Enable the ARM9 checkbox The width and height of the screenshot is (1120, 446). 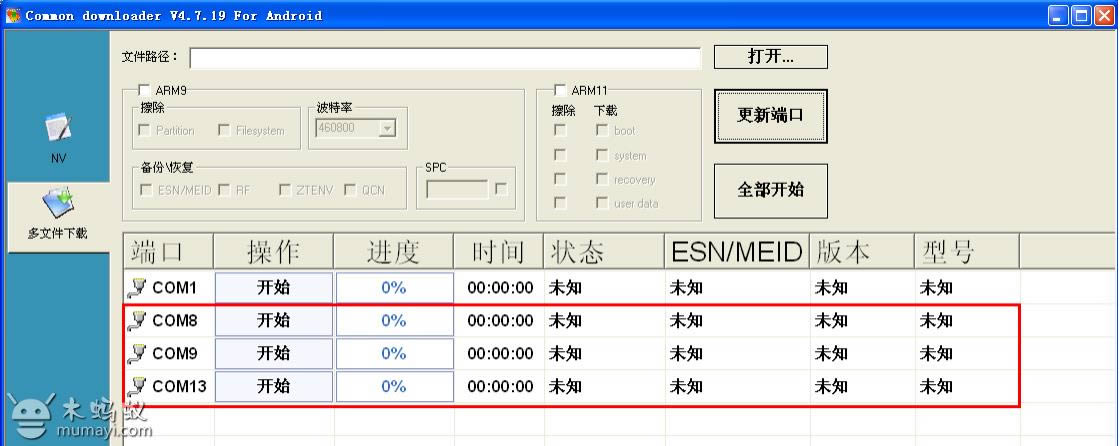[x=144, y=90]
